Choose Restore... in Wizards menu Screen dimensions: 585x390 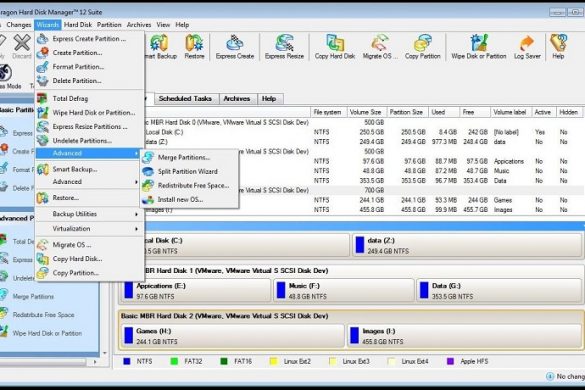pyautogui.click(x=90, y=198)
